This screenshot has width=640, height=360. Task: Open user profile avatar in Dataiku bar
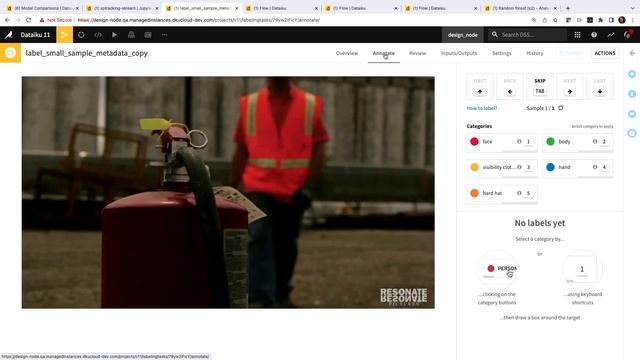pyautogui.click(x=628, y=35)
